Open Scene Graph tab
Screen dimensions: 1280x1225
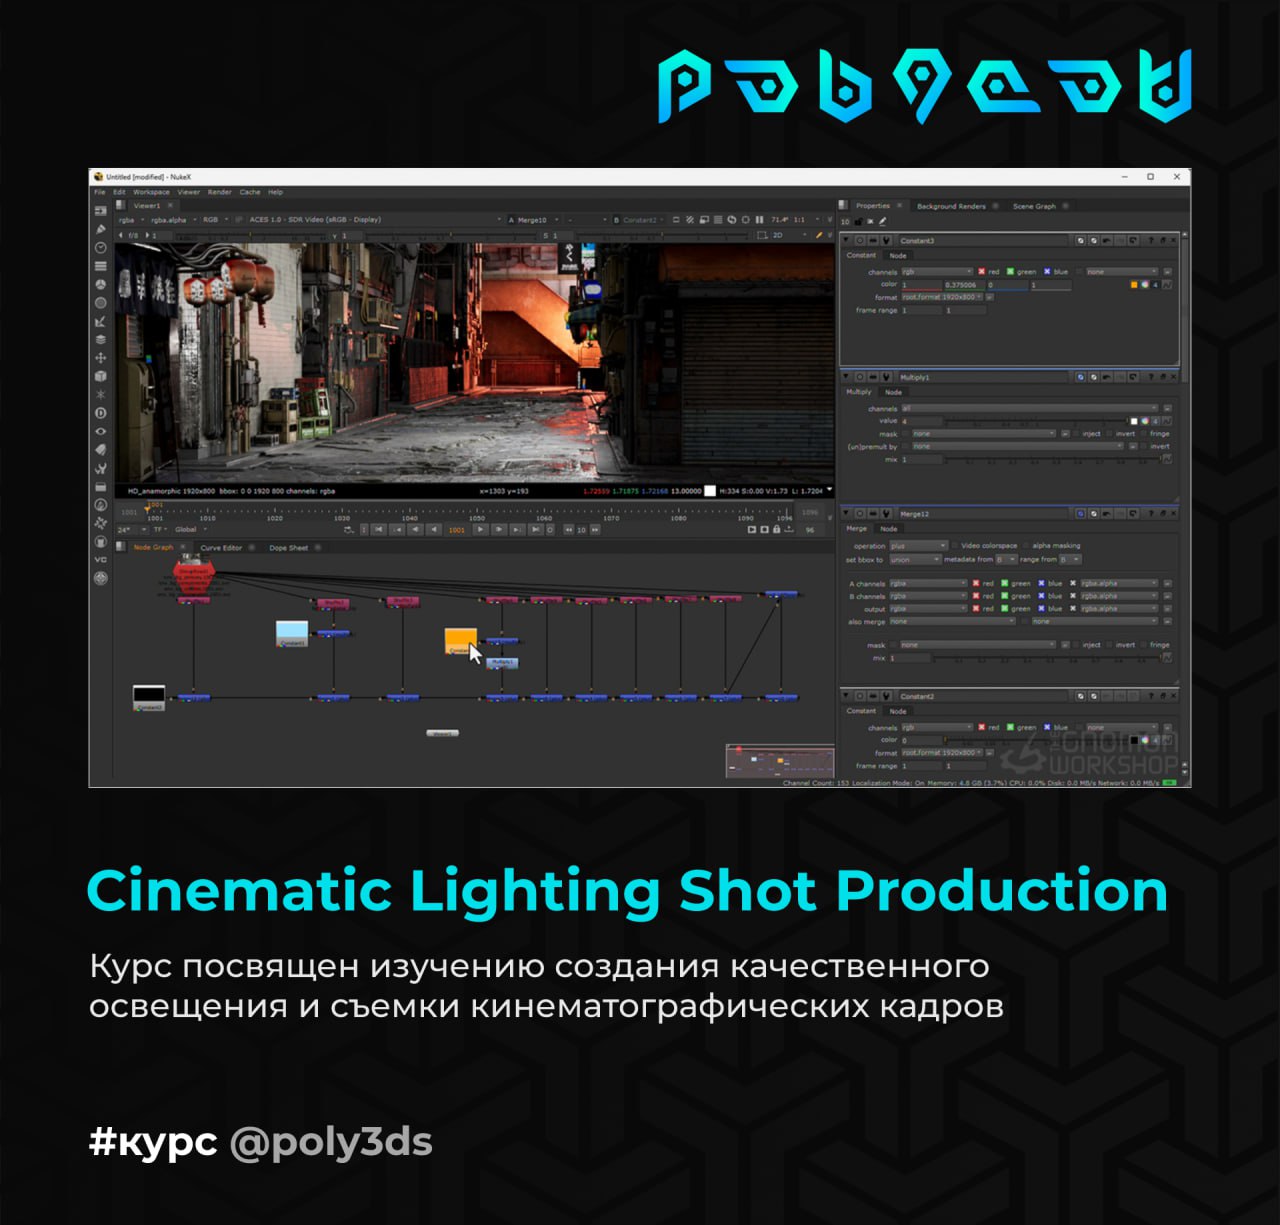[1034, 206]
